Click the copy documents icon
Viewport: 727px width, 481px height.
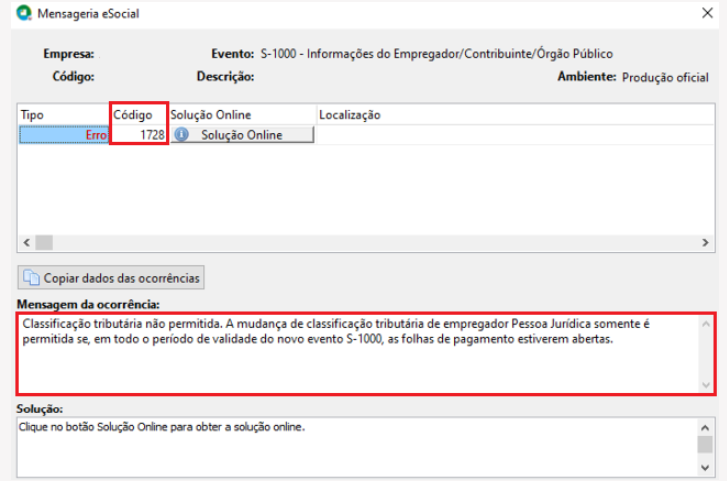[31, 277]
